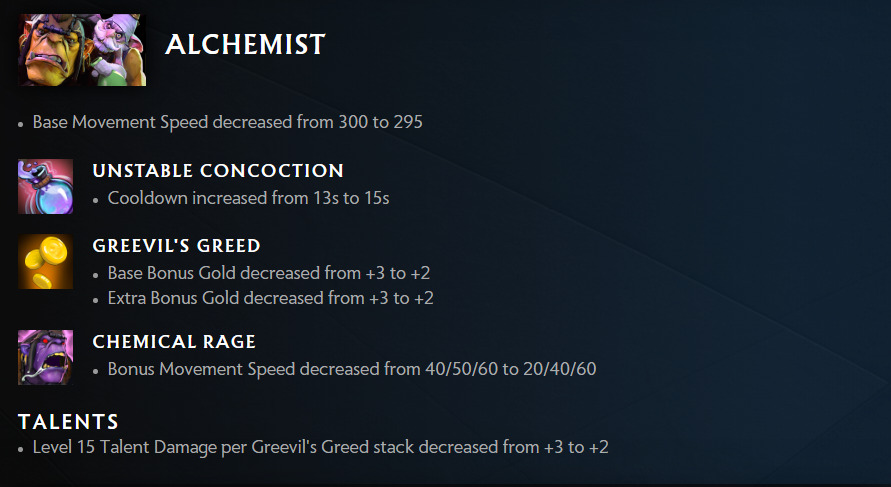891x487 pixels.
Task: Click the bullet before Base Bonus Gold
Action: (96, 275)
